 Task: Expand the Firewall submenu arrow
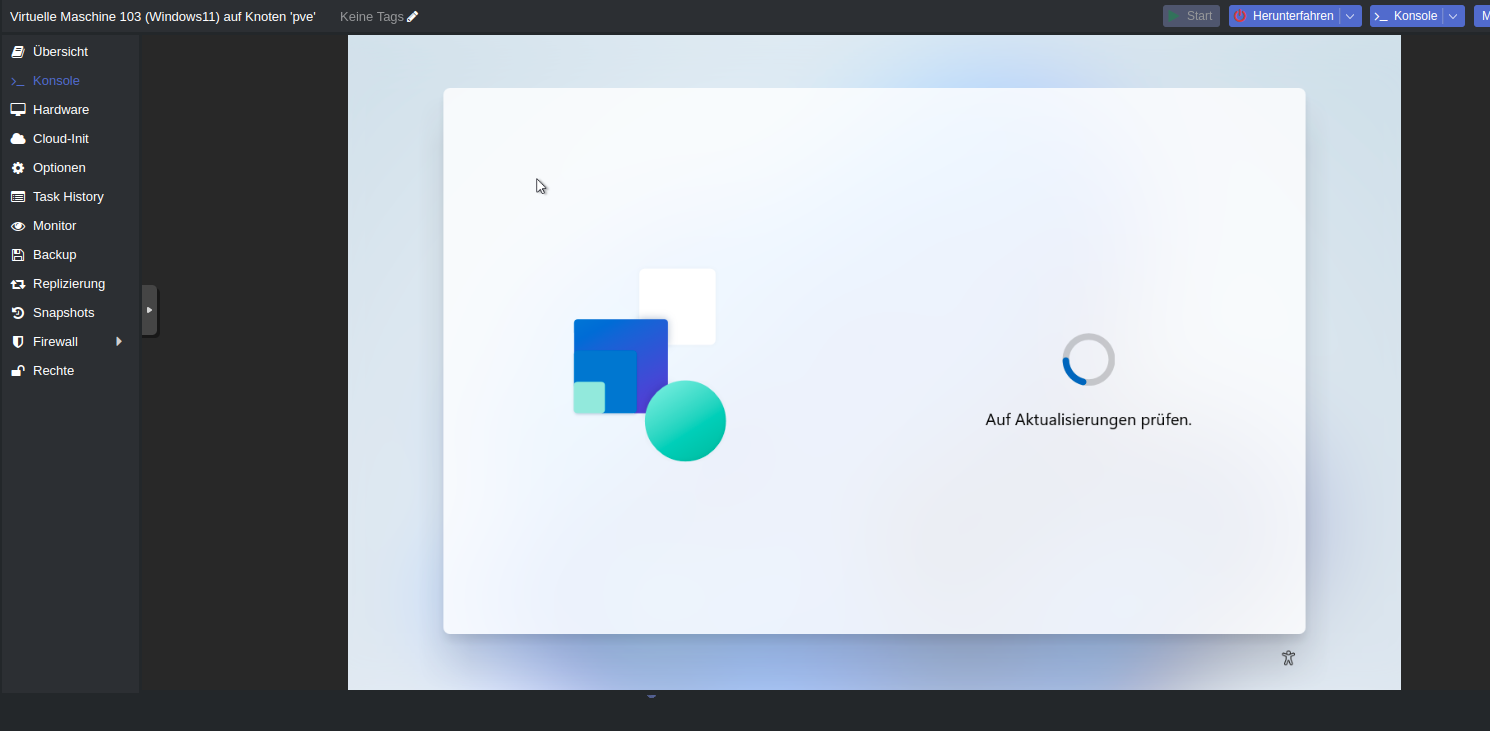pyautogui.click(x=119, y=341)
